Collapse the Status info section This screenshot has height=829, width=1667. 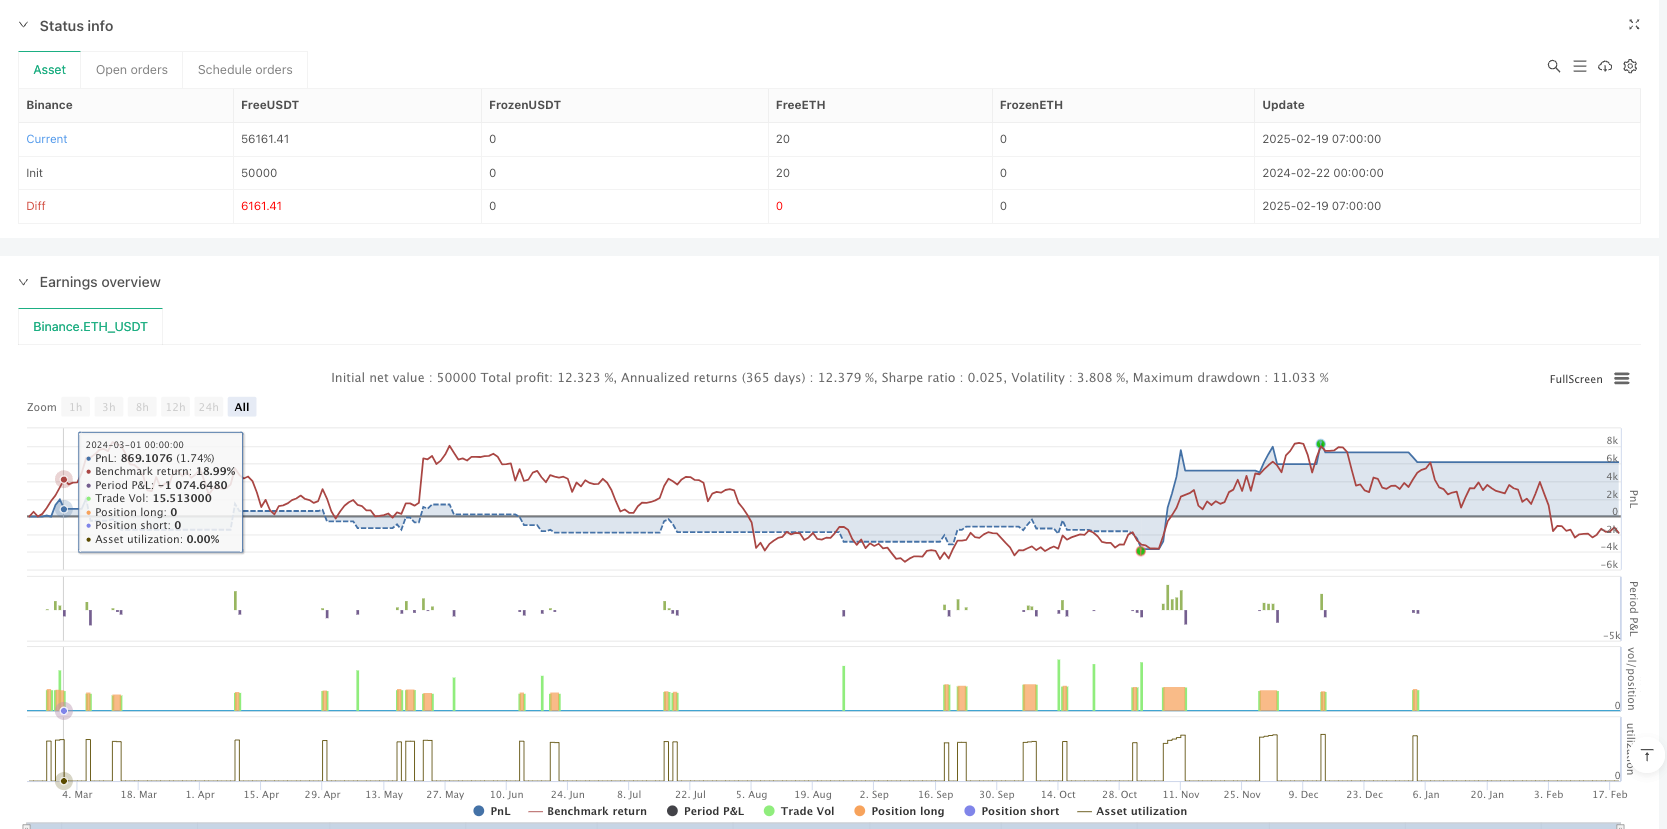[x=24, y=25]
